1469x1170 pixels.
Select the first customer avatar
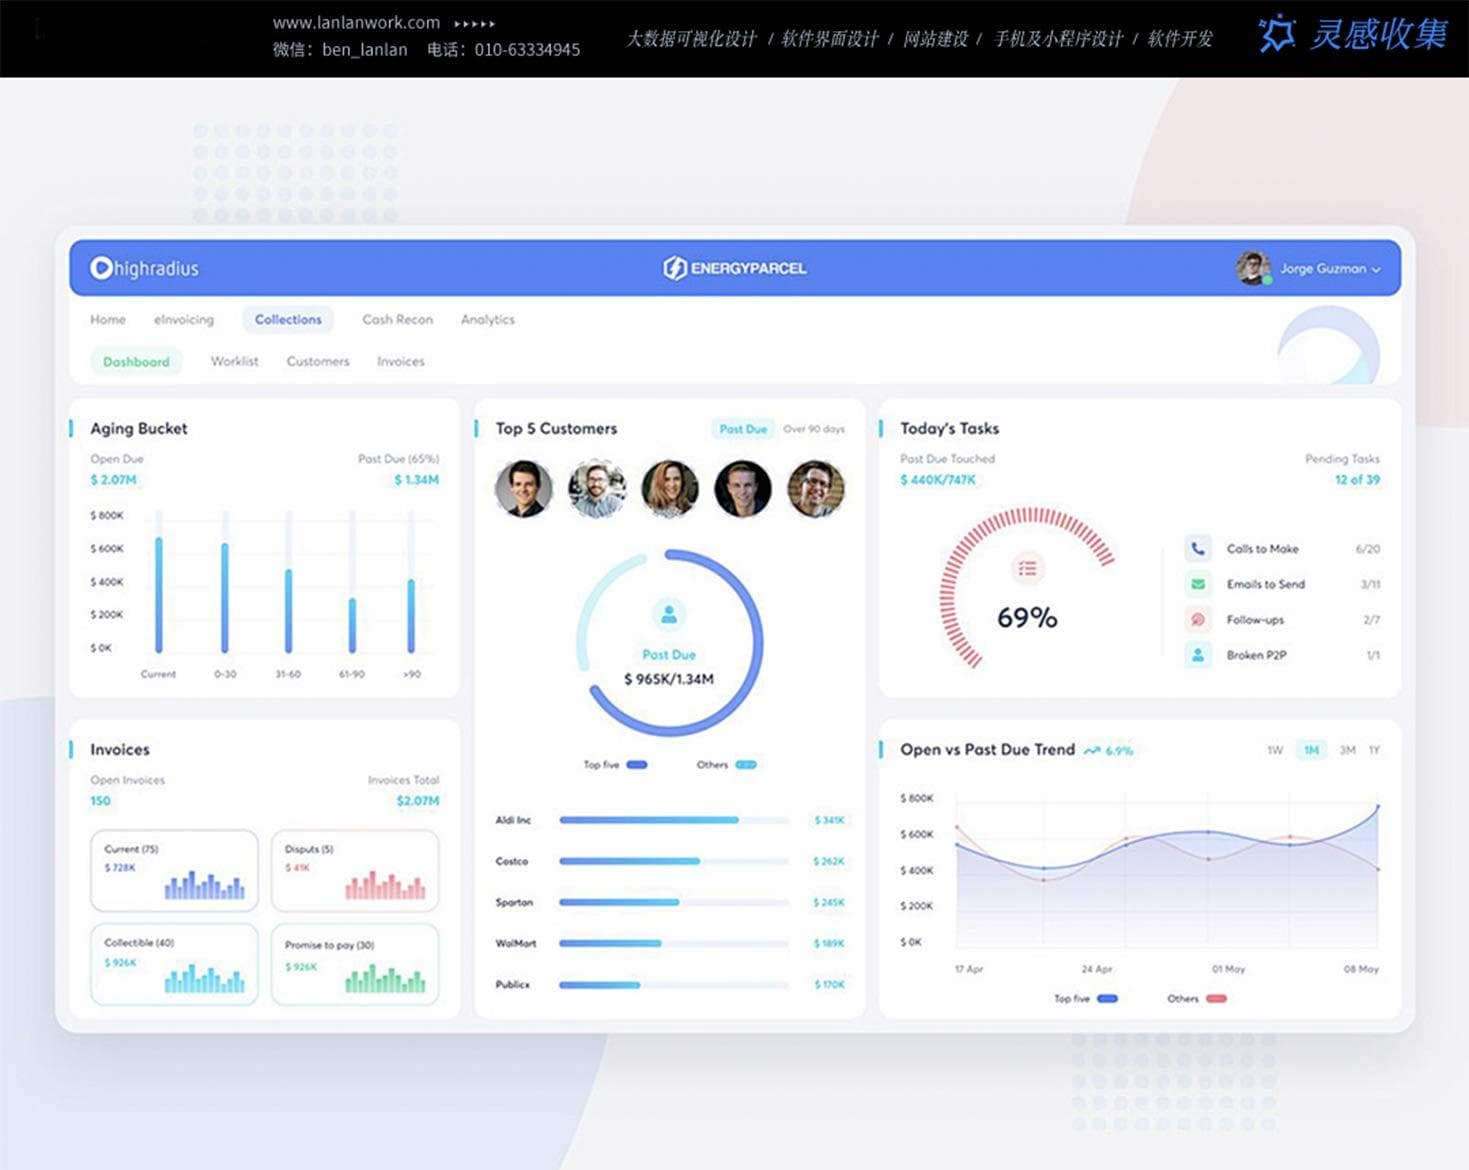(524, 488)
